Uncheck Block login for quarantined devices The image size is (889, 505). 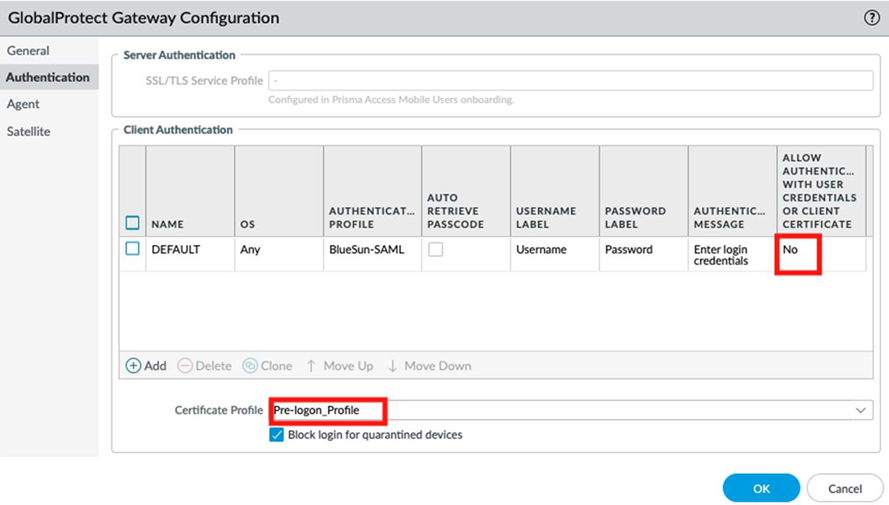pos(277,435)
